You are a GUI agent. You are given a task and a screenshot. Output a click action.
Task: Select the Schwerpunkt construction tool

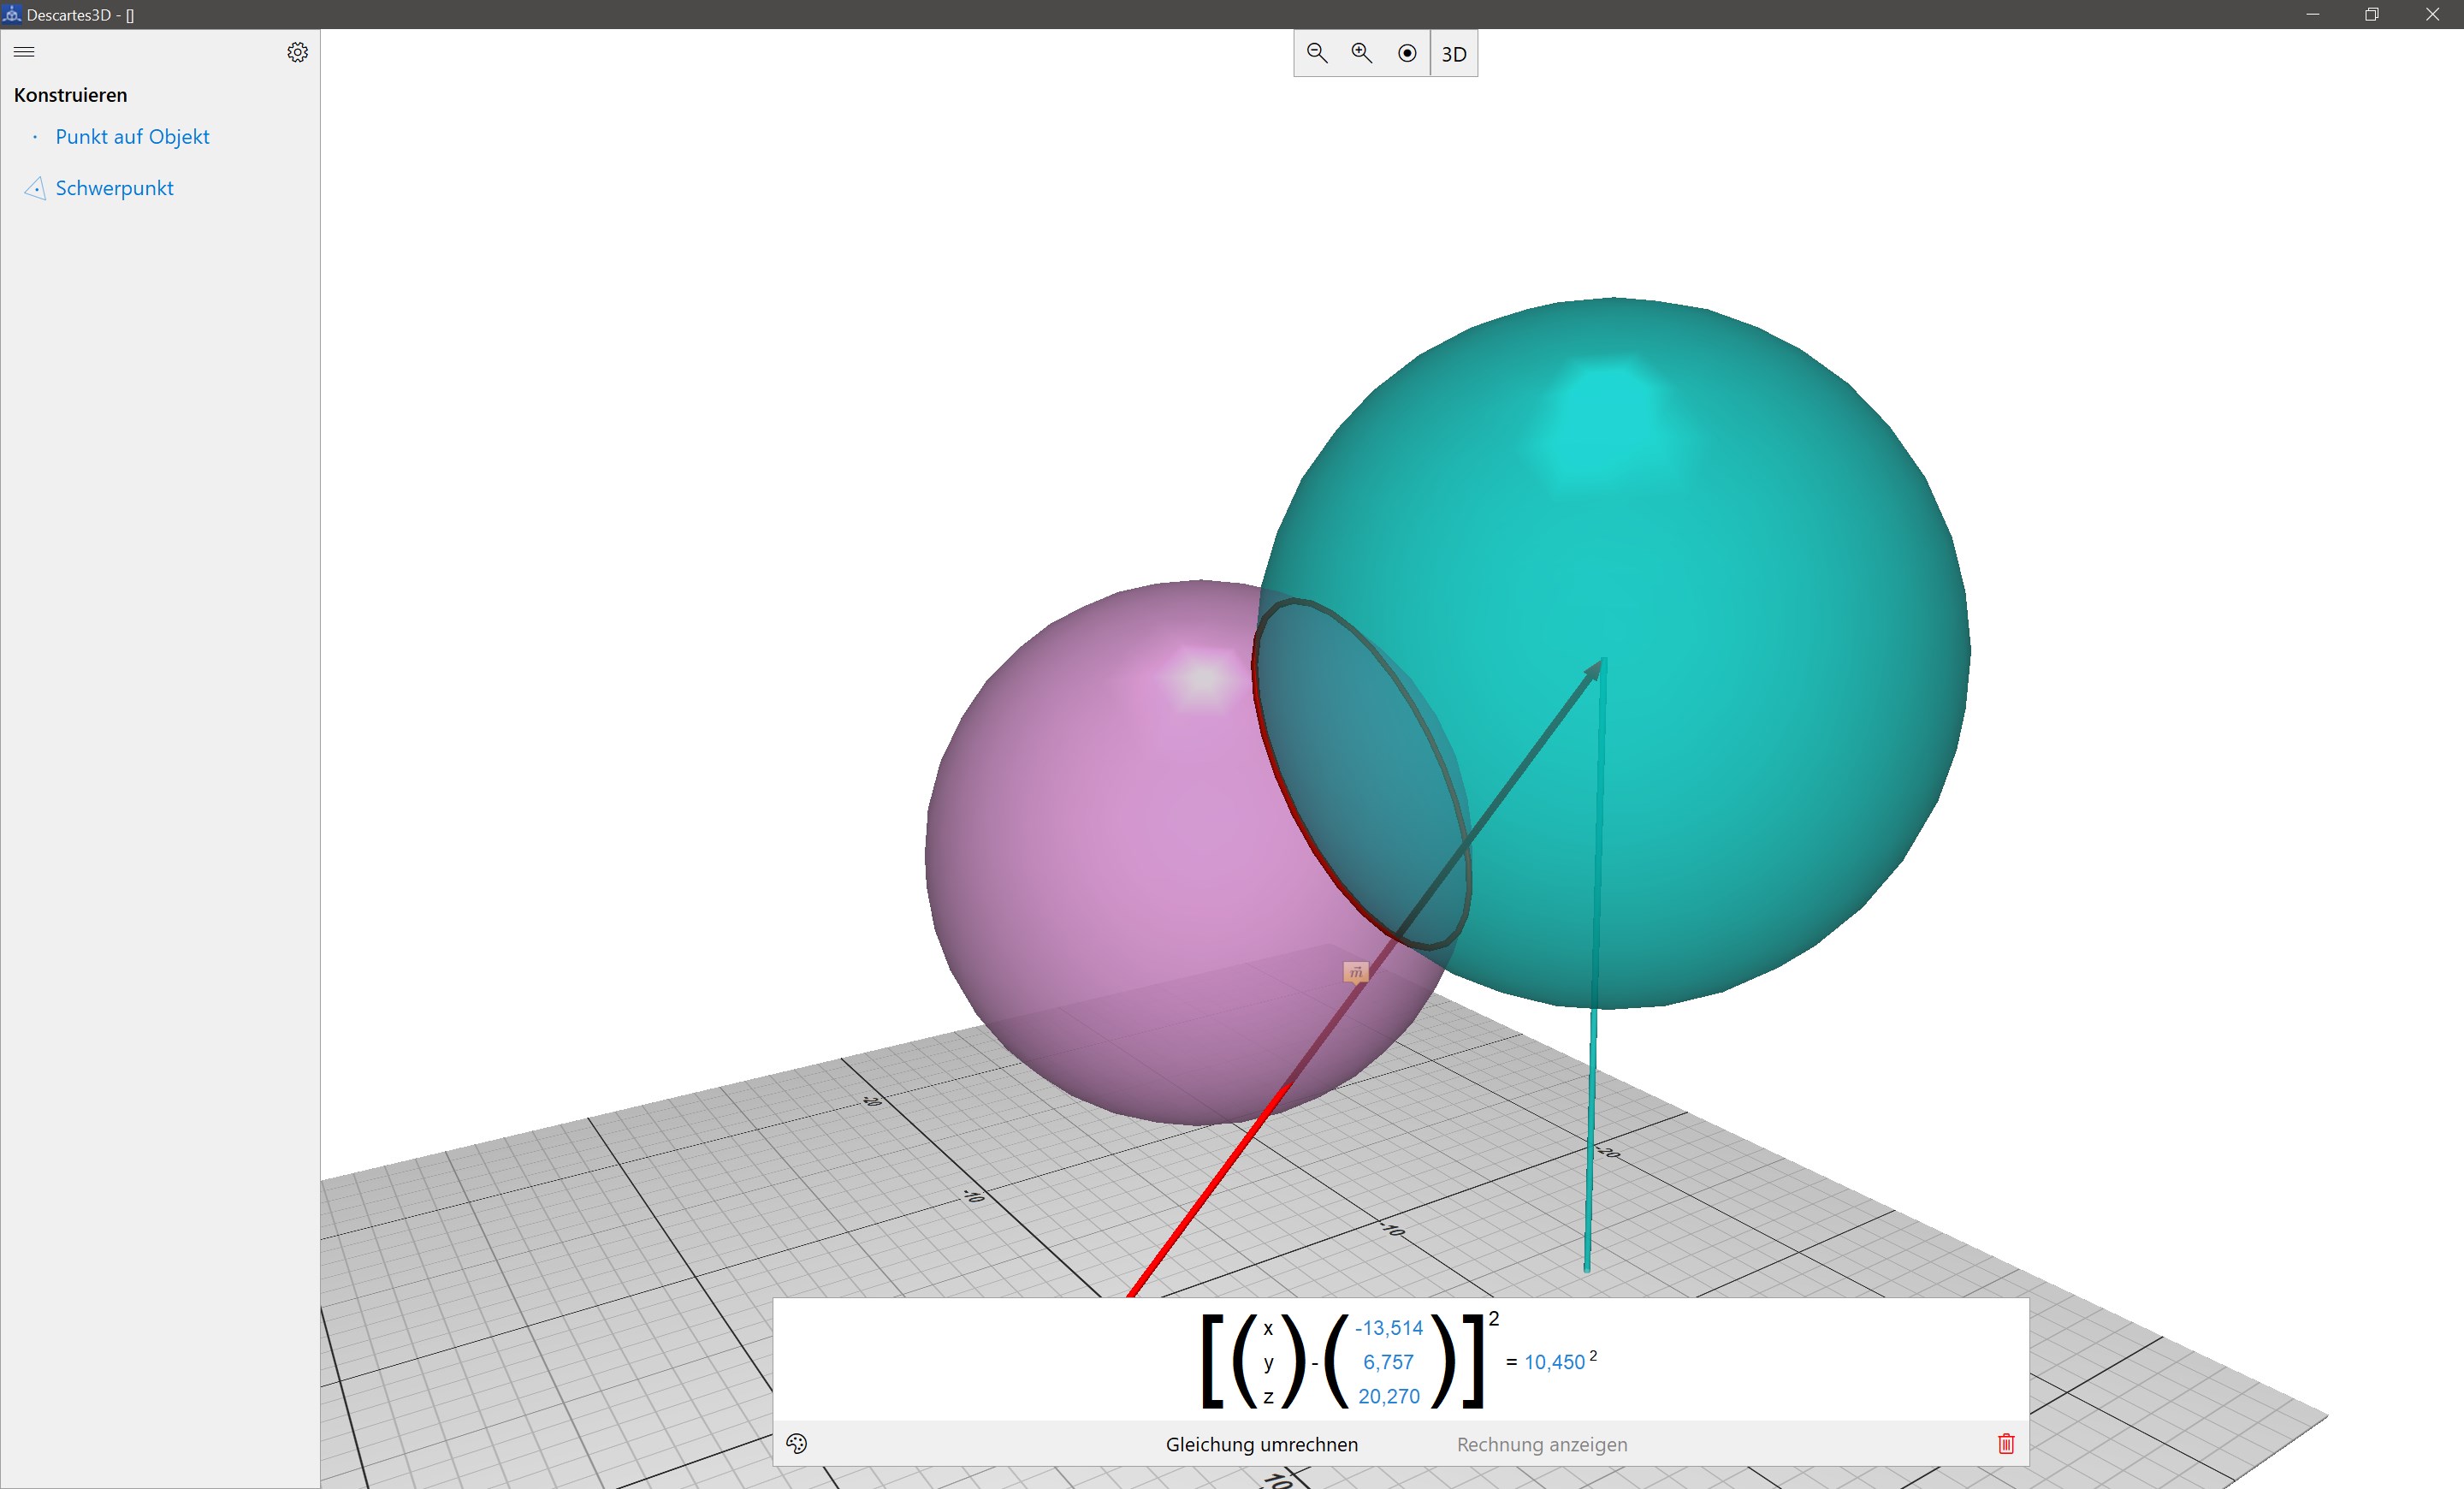(114, 188)
